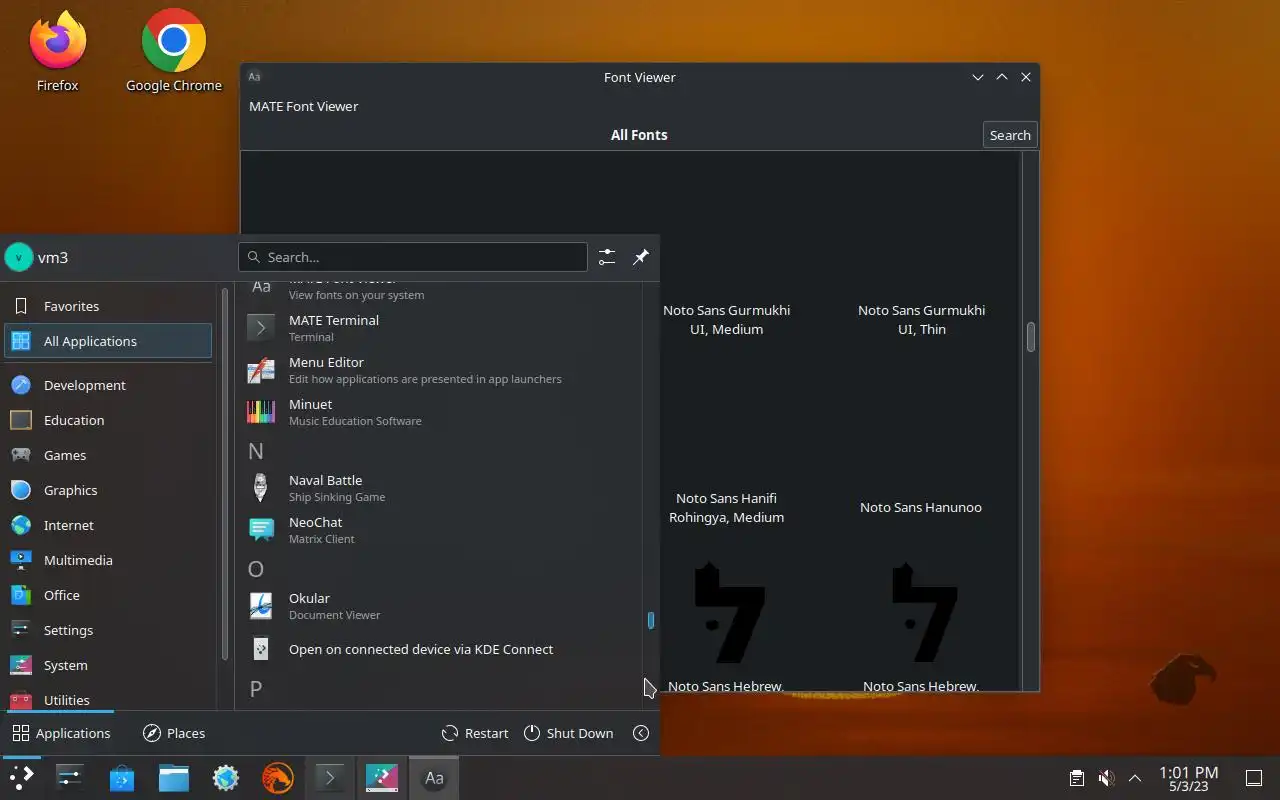The image size is (1280, 800).
Task: Click the pink-teal Plasma icon in taskbar
Action: (382, 778)
